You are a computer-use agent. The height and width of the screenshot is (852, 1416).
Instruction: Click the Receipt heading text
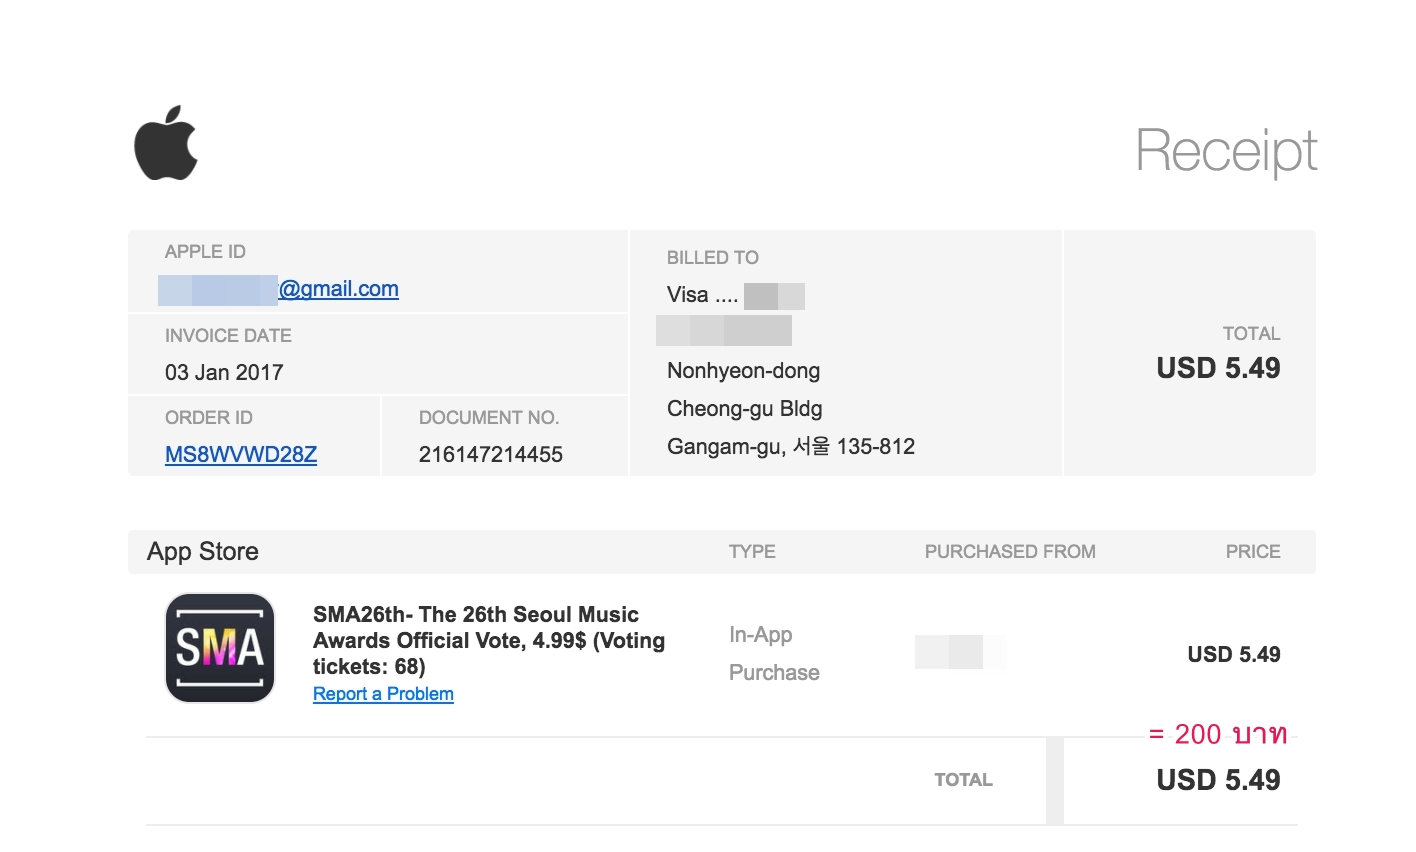(x=1226, y=151)
